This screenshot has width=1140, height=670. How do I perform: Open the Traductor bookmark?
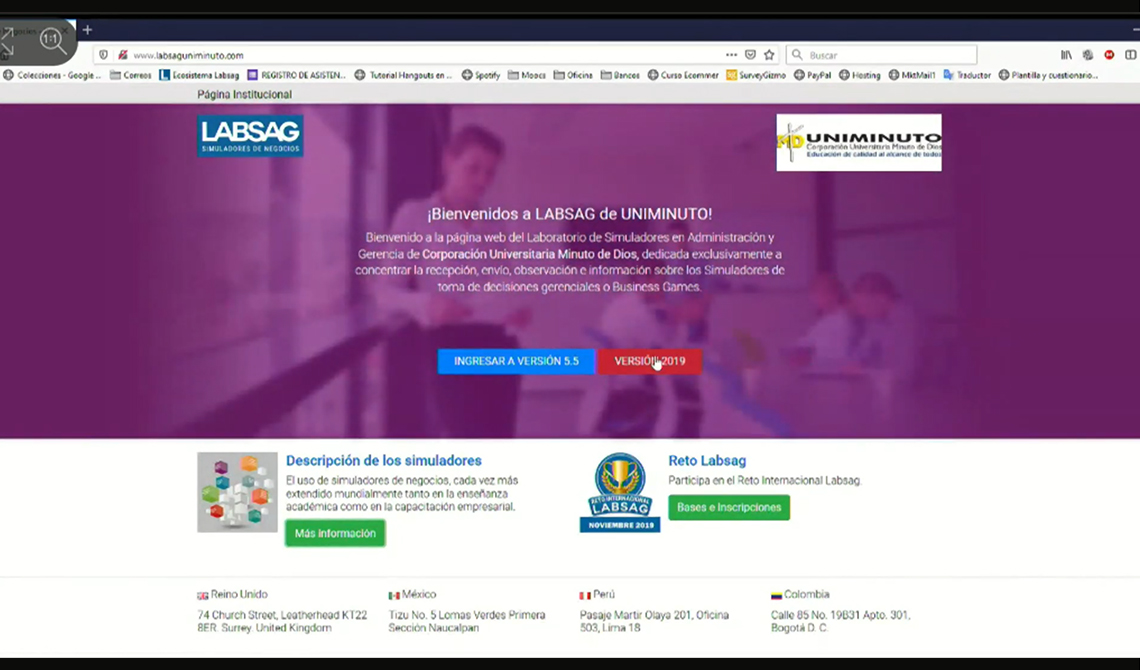pyautogui.click(x=967, y=75)
